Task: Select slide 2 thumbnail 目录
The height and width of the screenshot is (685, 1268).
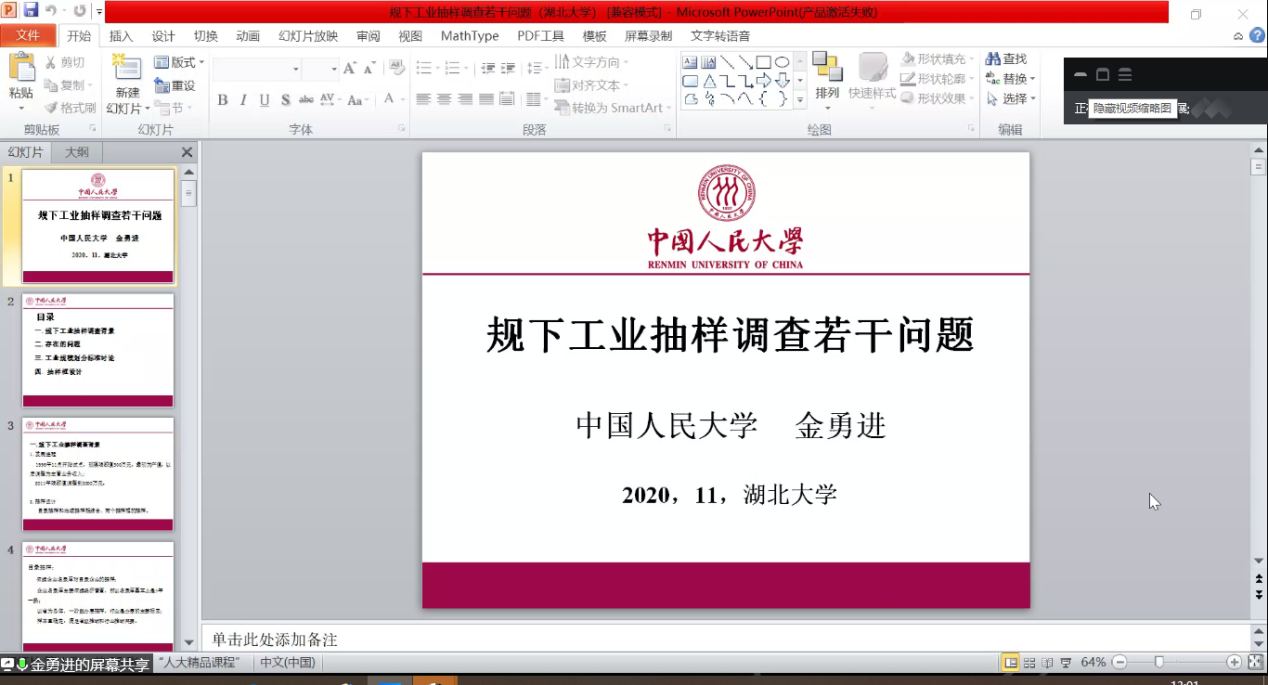Action: pyautogui.click(x=98, y=349)
